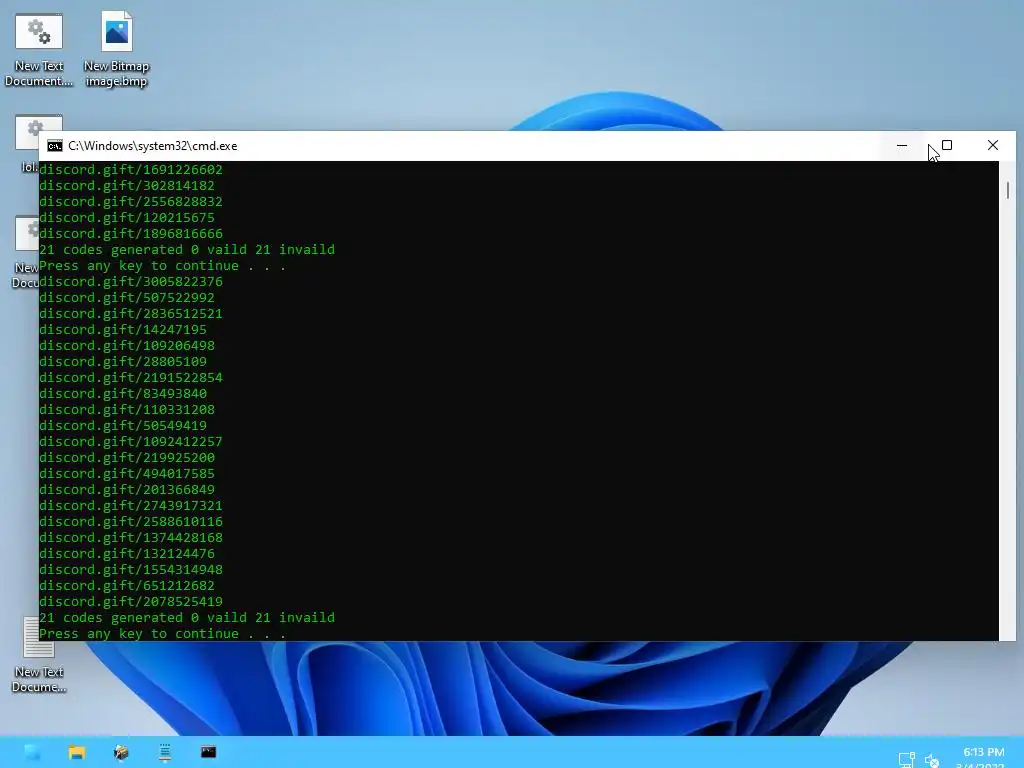
Task: Select New Text Document desktop icon at top-left
Action: pyautogui.click(x=39, y=50)
